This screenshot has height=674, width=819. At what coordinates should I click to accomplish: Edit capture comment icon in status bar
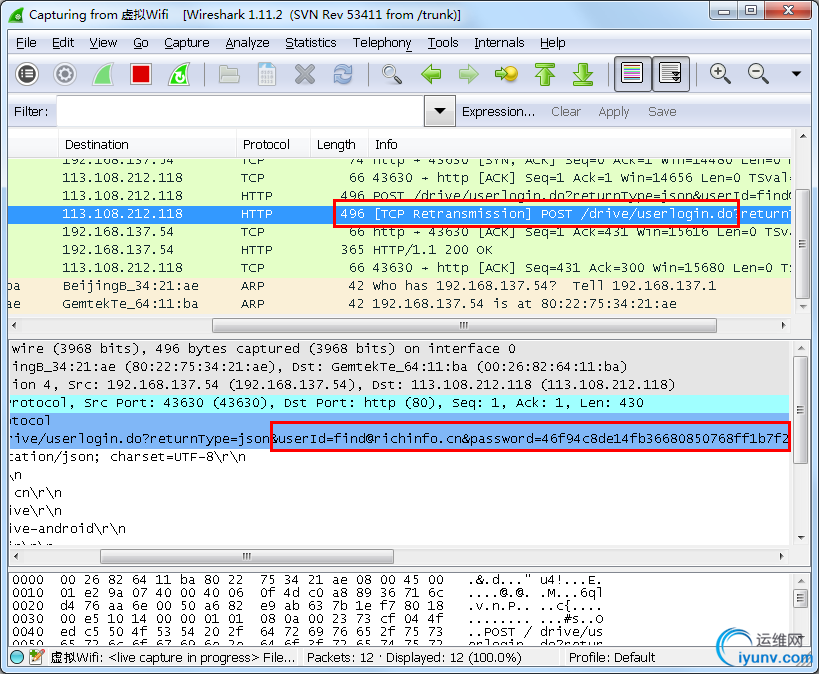37,657
